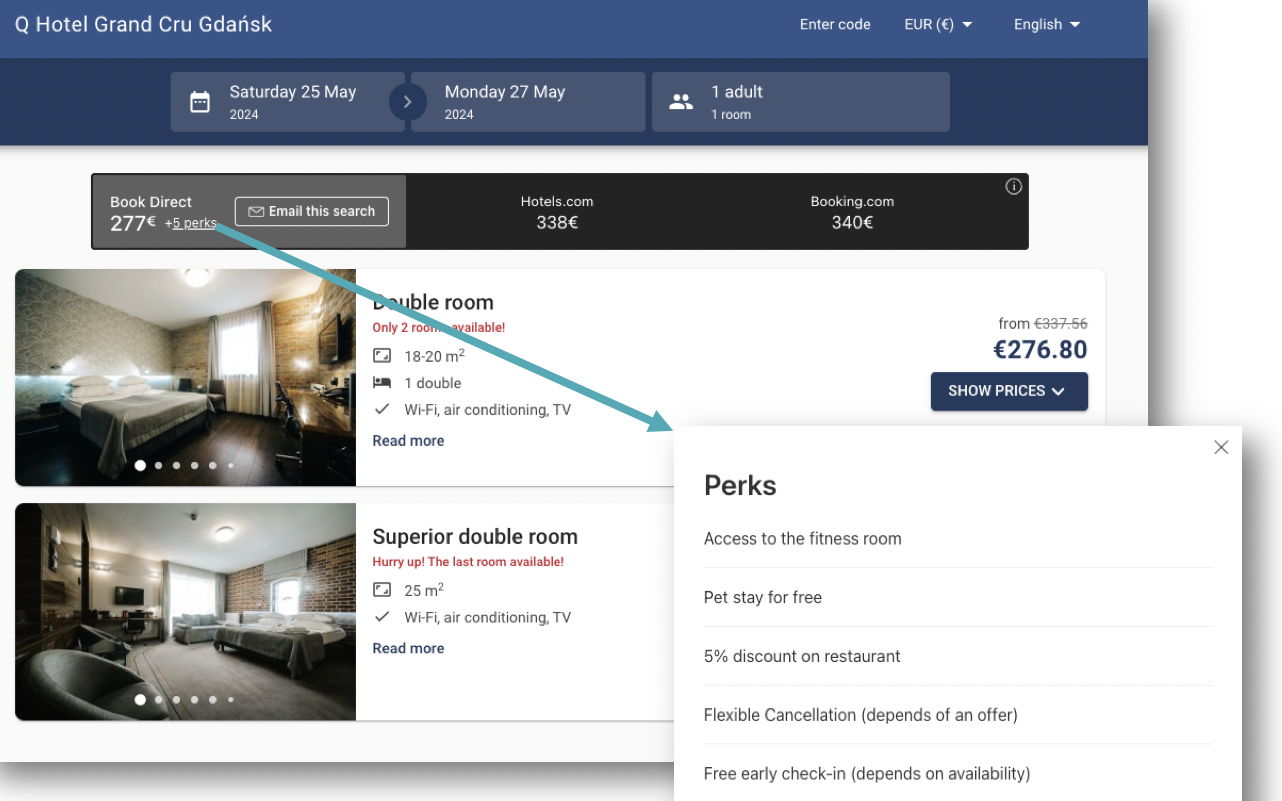This screenshot has width=1282, height=801.
Task: Click the Superior double room heading
Action: click(x=475, y=536)
